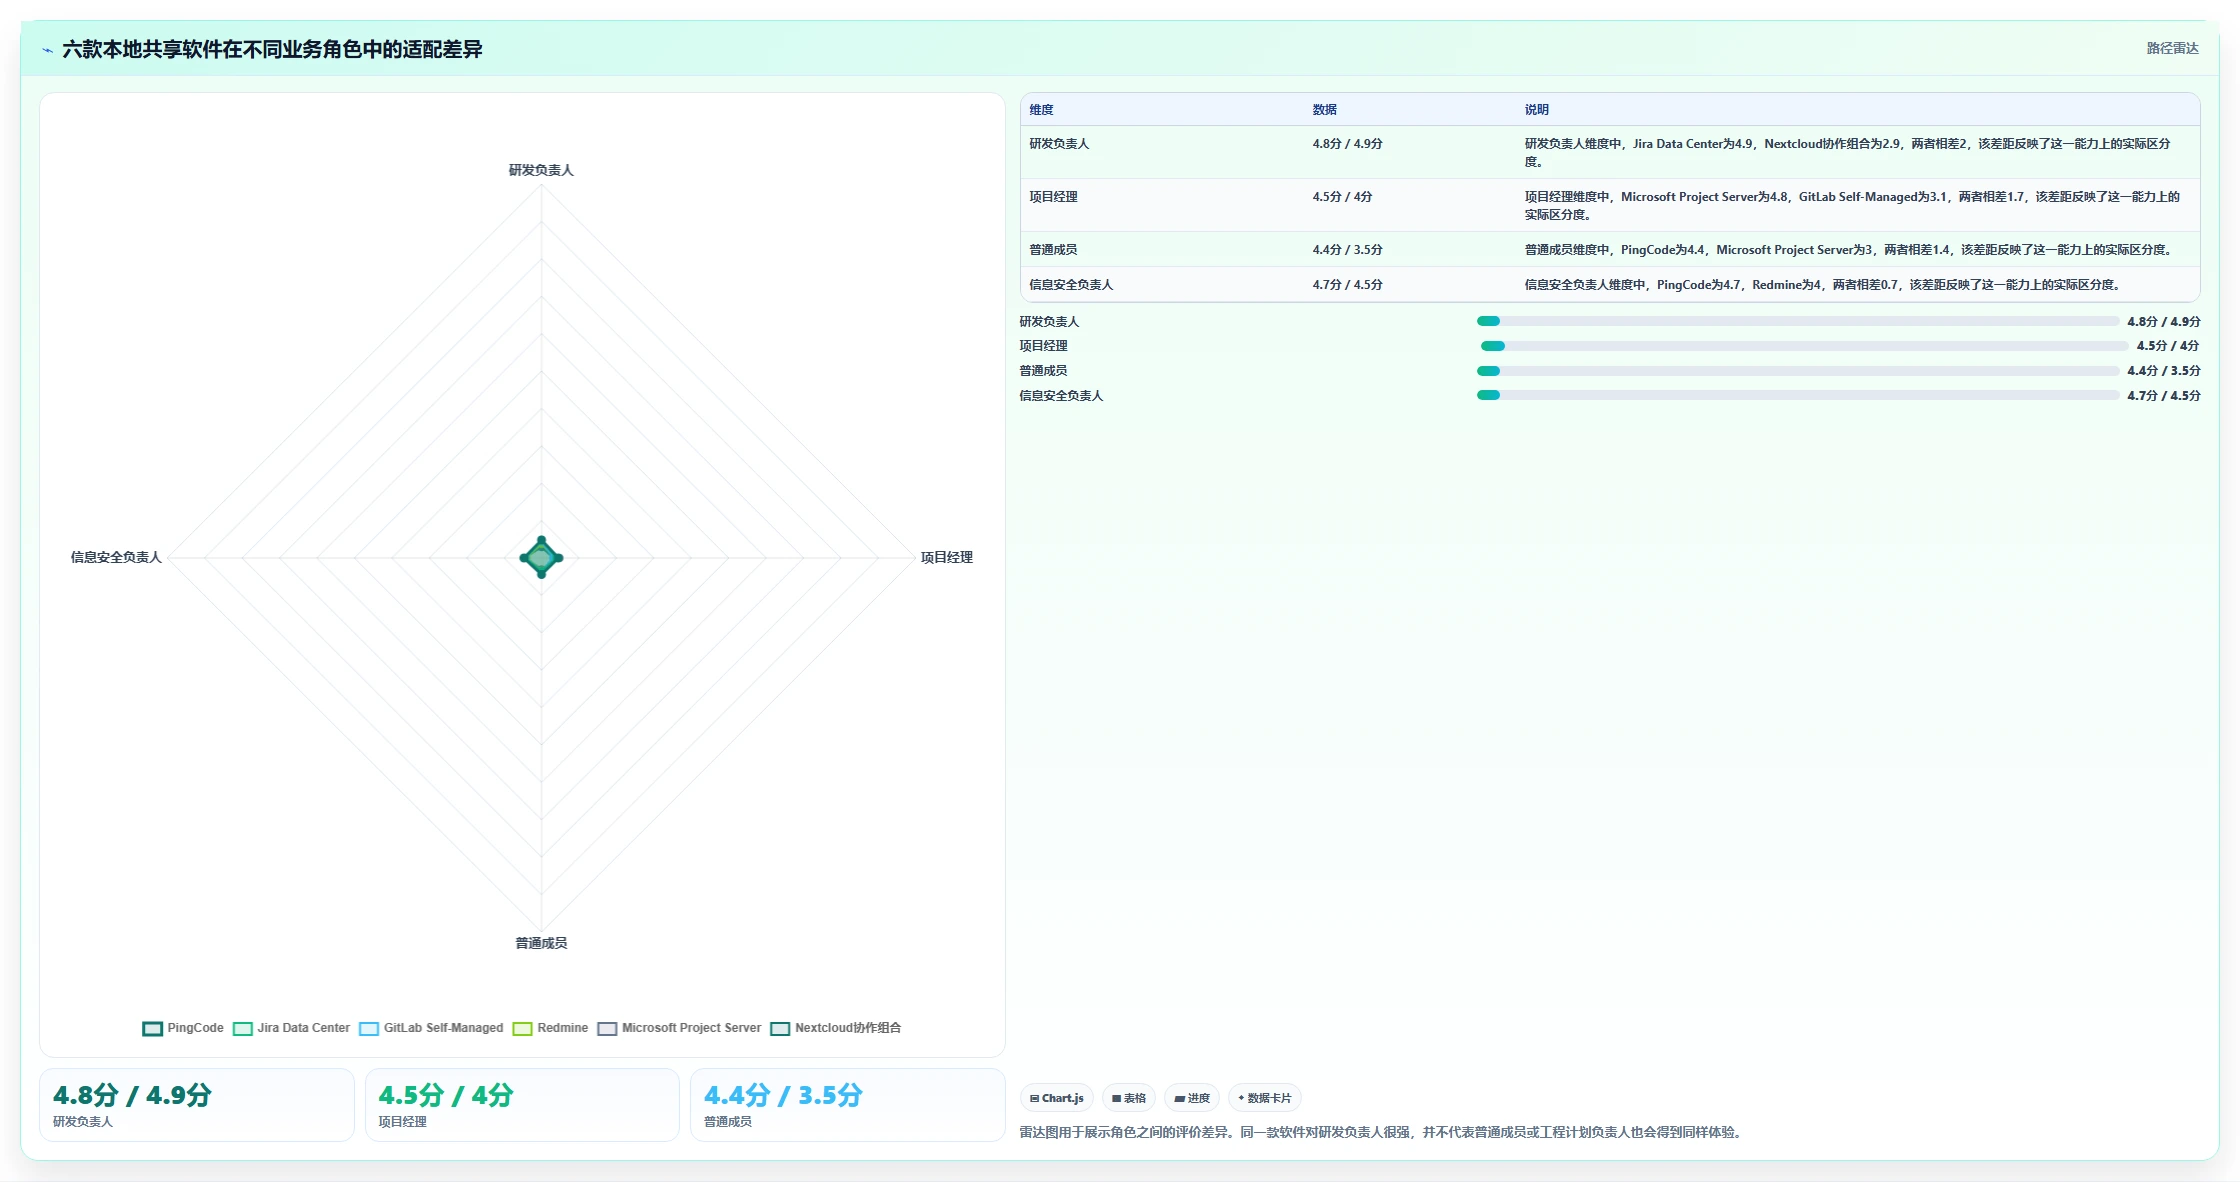Open the 4.5分 / 4分 项目经理 data card
The image size is (2240, 1182).
point(522,1105)
